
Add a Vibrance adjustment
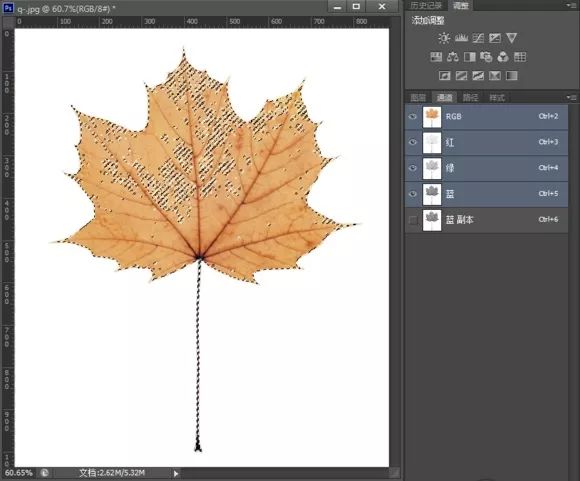[x=512, y=38]
